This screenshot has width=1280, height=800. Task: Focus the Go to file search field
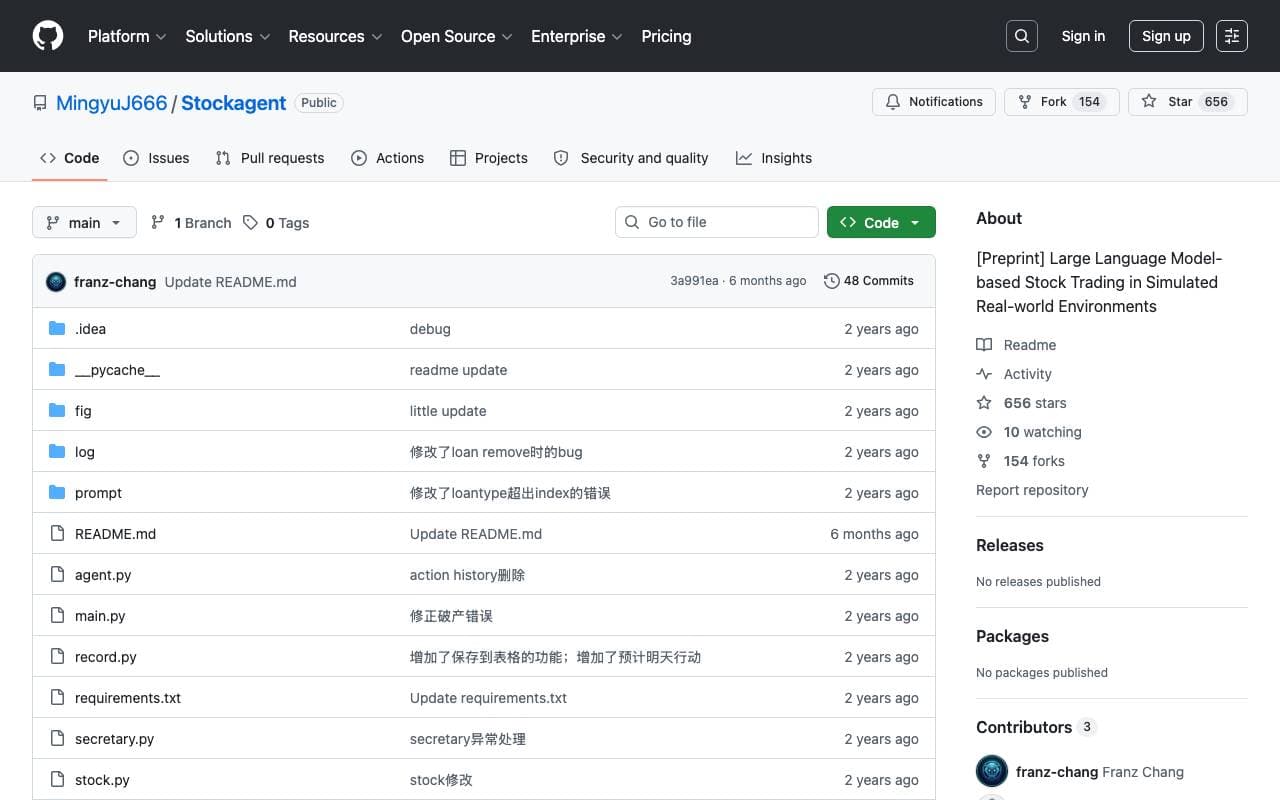[717, 222]
